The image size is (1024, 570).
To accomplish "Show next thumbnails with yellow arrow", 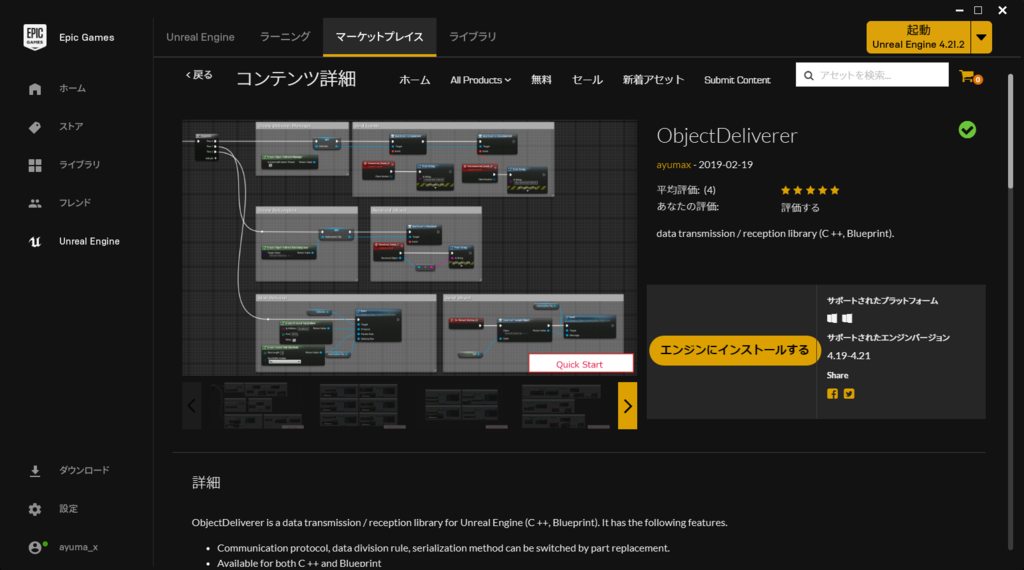I will click(x=628, y=405).
